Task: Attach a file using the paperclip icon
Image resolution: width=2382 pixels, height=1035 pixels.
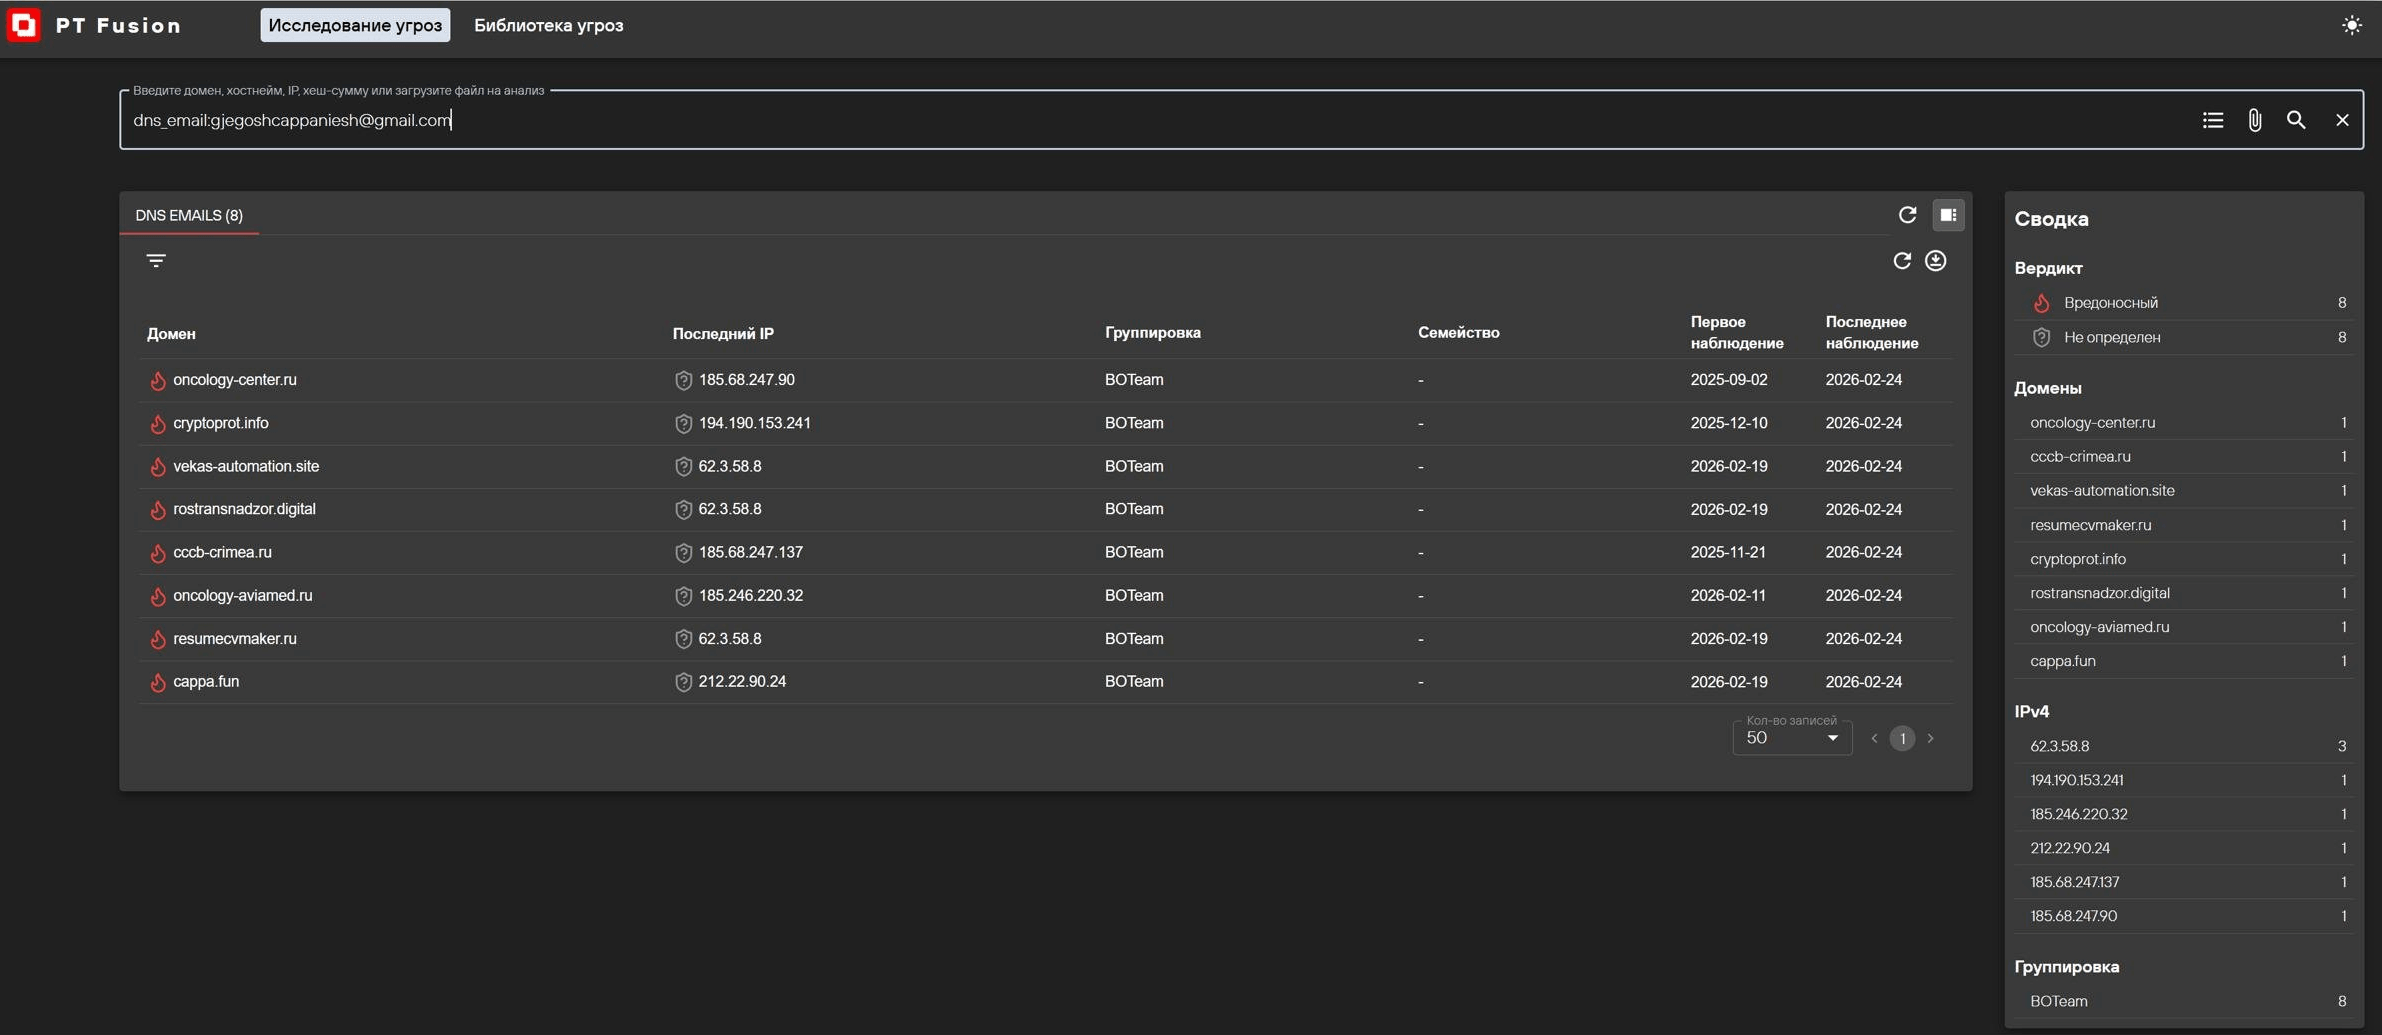Action: pyautogui.click(x=2255, y=120)
